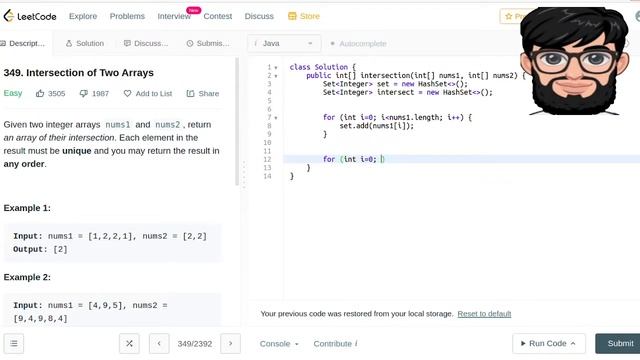Click the avatar cartoon face overlay
The image size is (640, 360).
(x=574, y=61)
